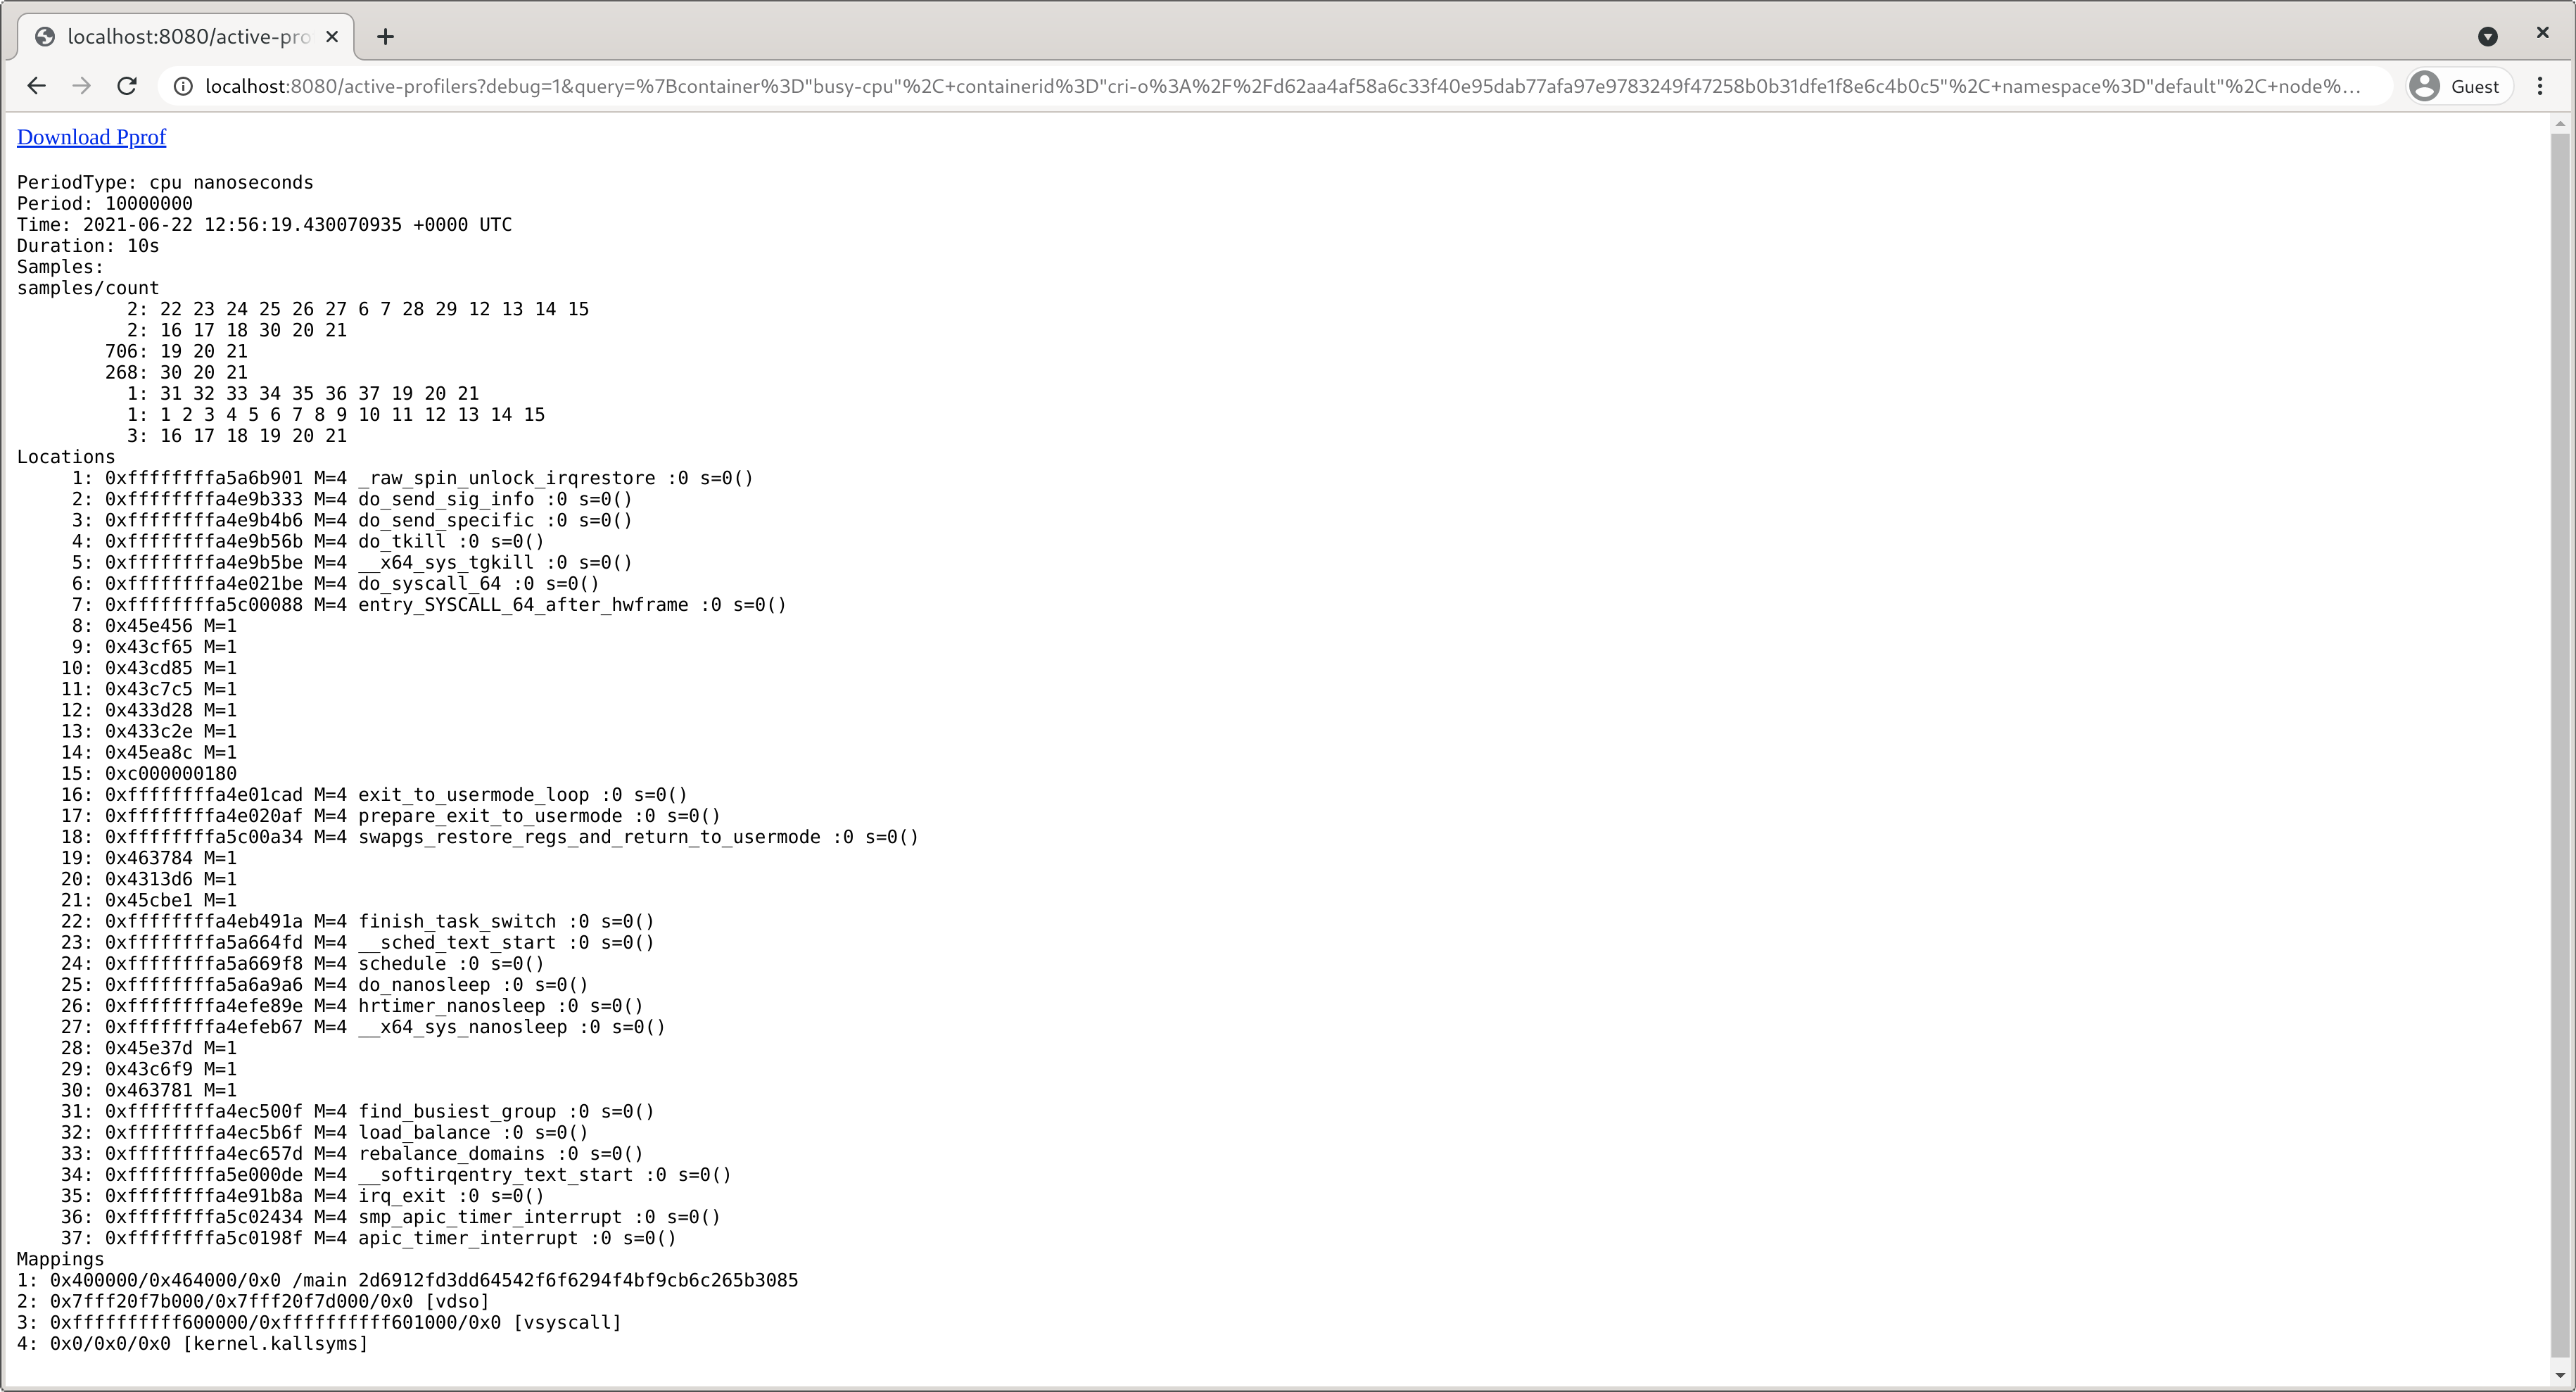Click location 30 address 0x463781

[149, 1090]
